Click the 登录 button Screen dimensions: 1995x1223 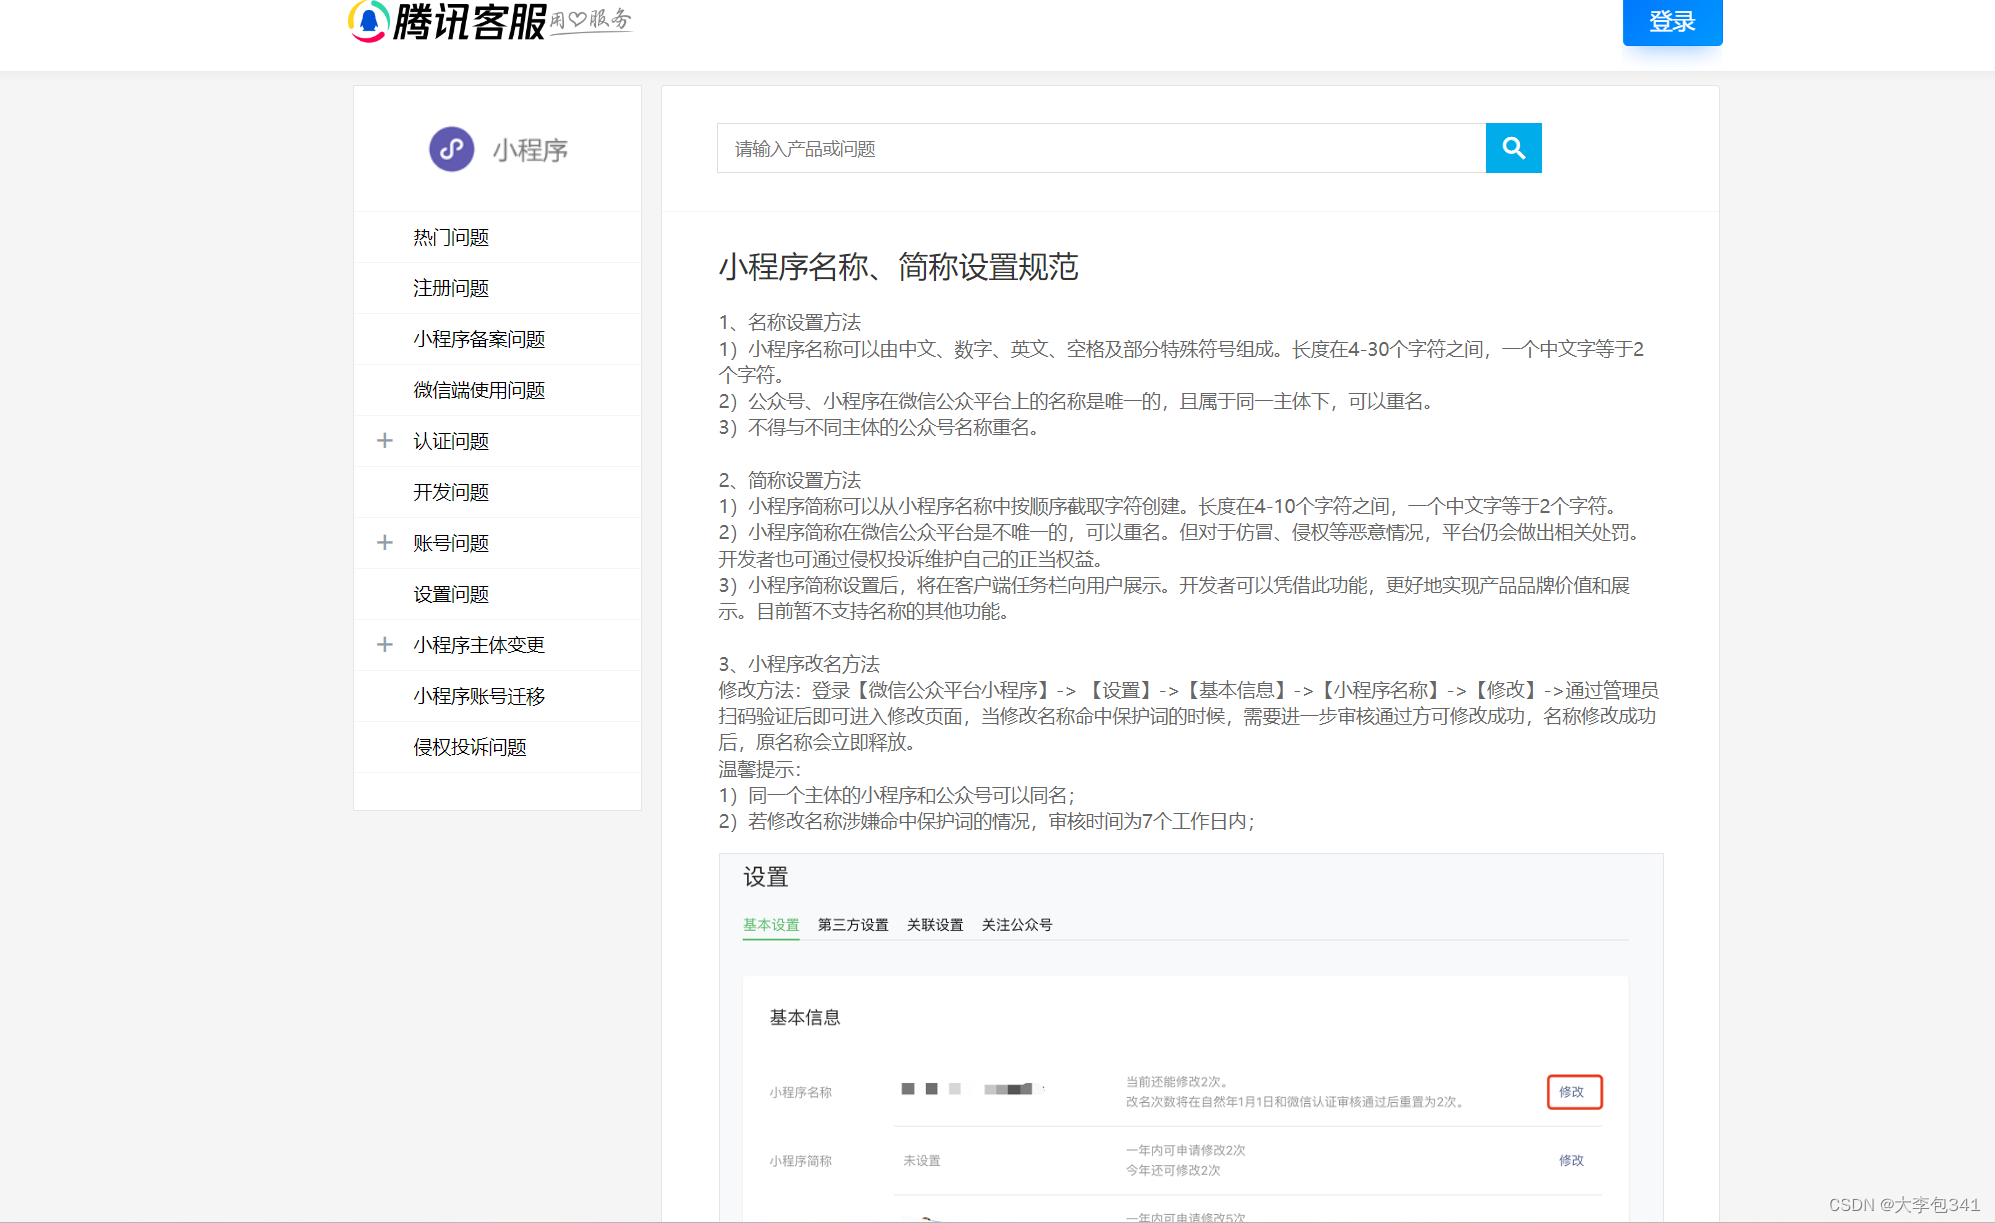1672,22
